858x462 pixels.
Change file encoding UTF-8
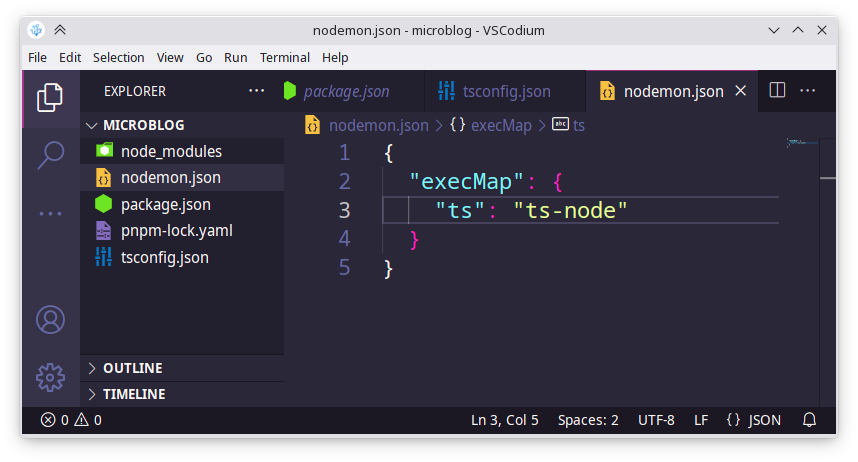(x=656, y=420)
